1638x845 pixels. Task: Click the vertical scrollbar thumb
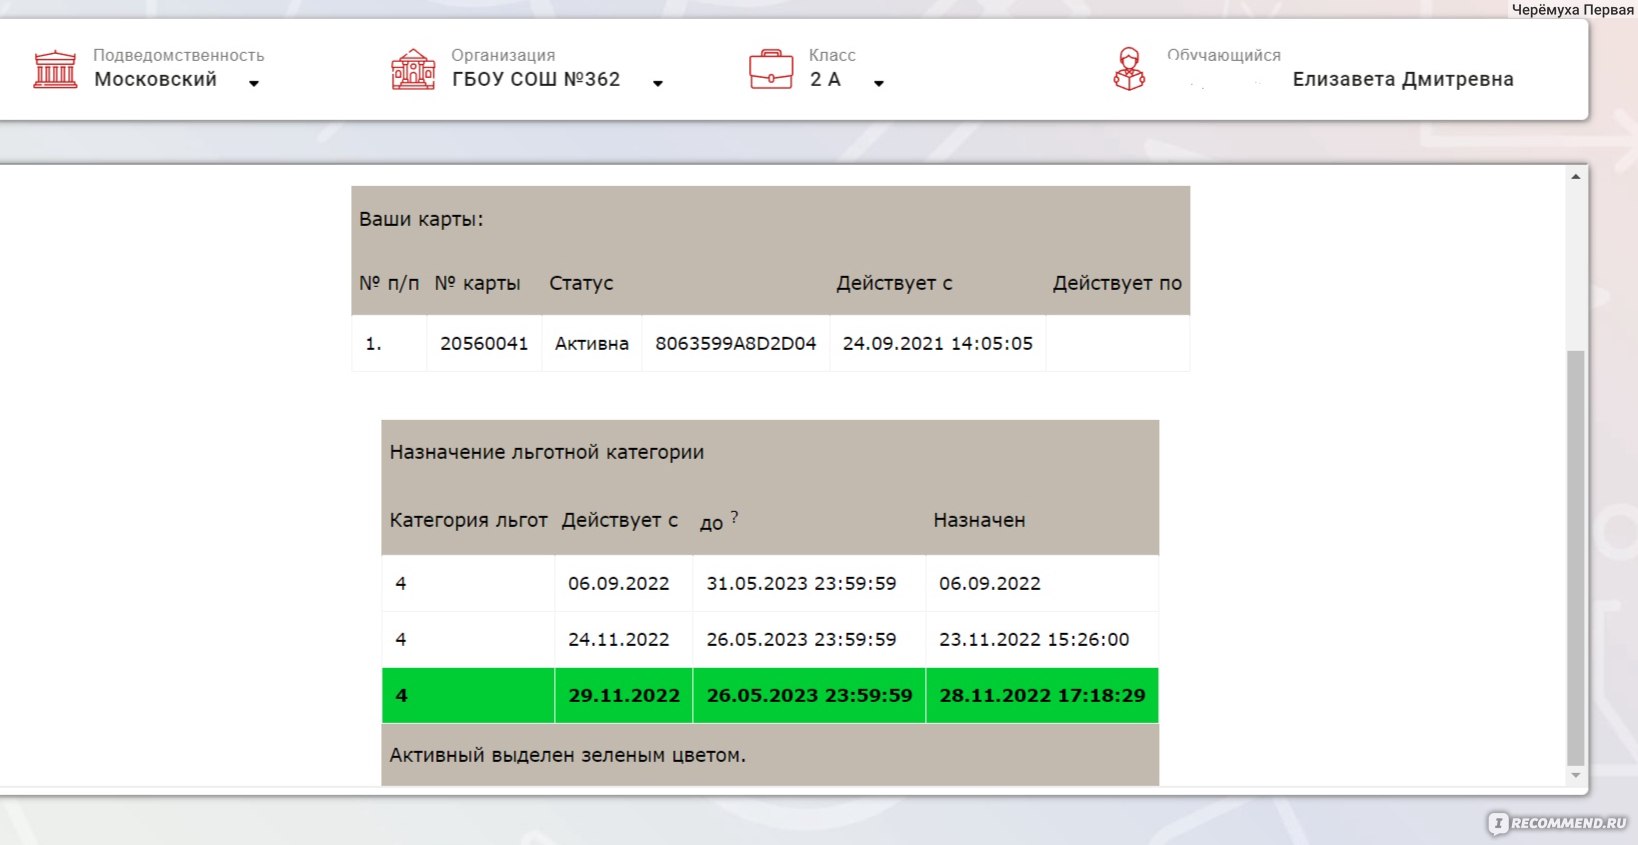click(1576, 557)
